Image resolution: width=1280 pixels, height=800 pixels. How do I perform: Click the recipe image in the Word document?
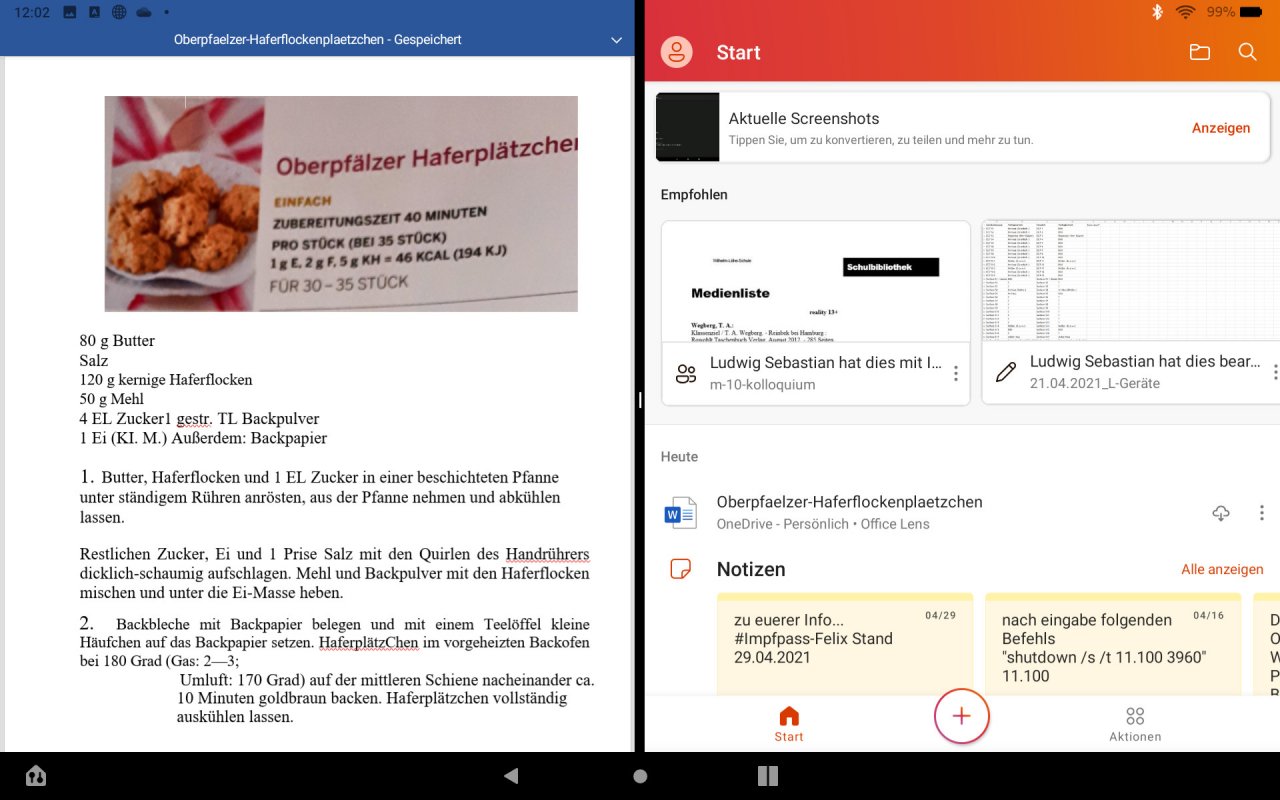(x=341, y=204)
